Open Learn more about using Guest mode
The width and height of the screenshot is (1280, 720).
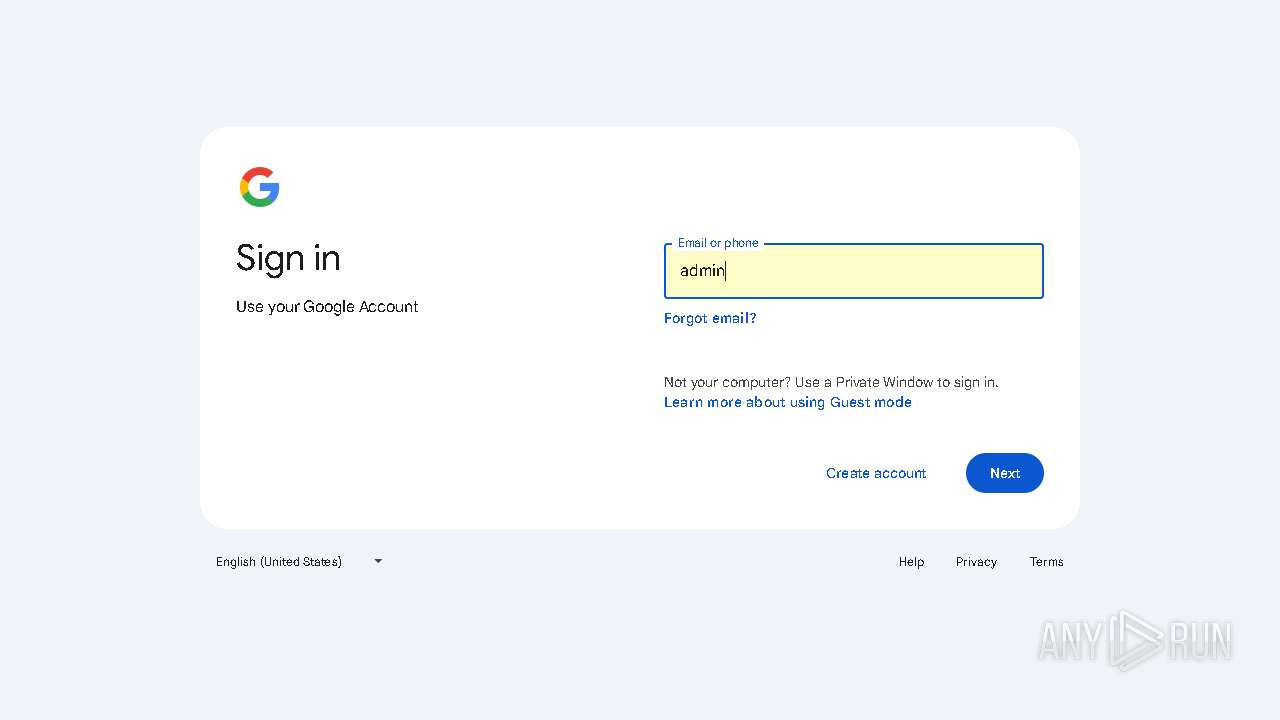click(788, 402)
